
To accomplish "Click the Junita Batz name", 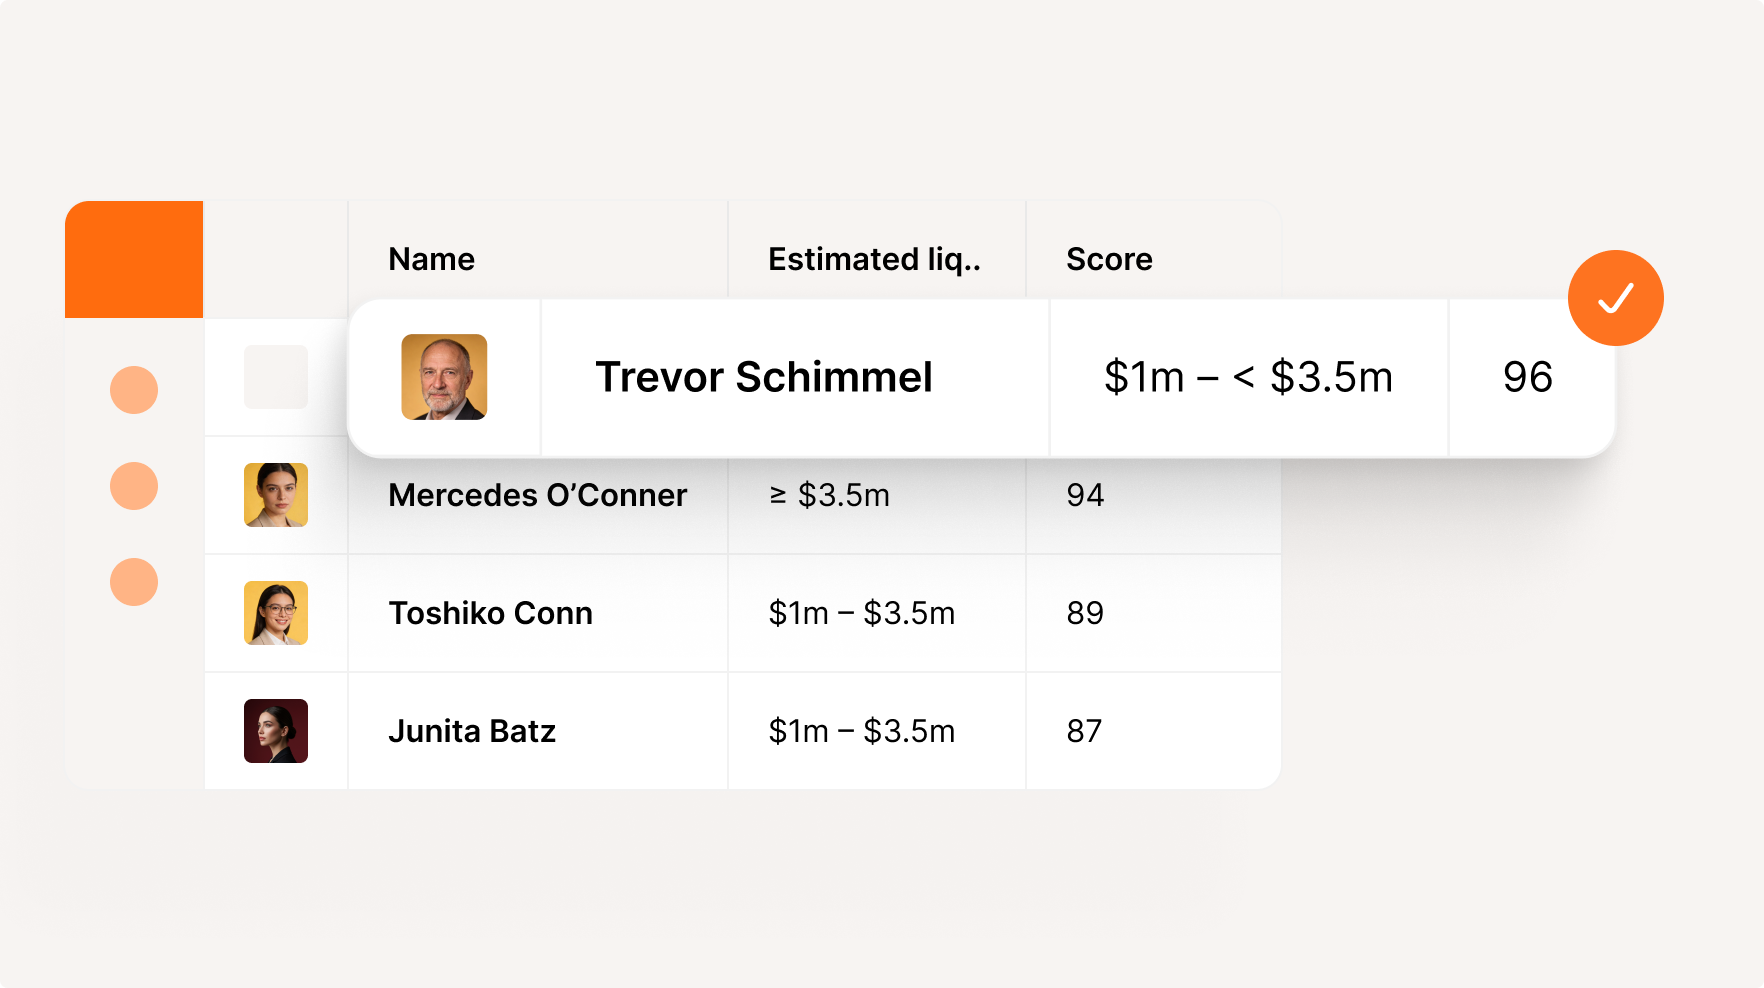I will pyautogui.click(x=472, y=731).
